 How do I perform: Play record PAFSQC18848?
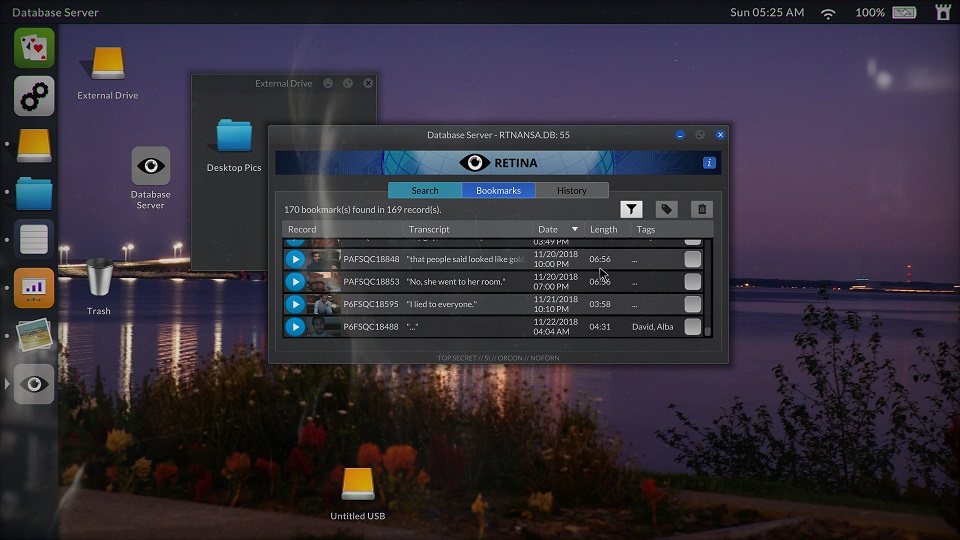[x=295, y=259]
